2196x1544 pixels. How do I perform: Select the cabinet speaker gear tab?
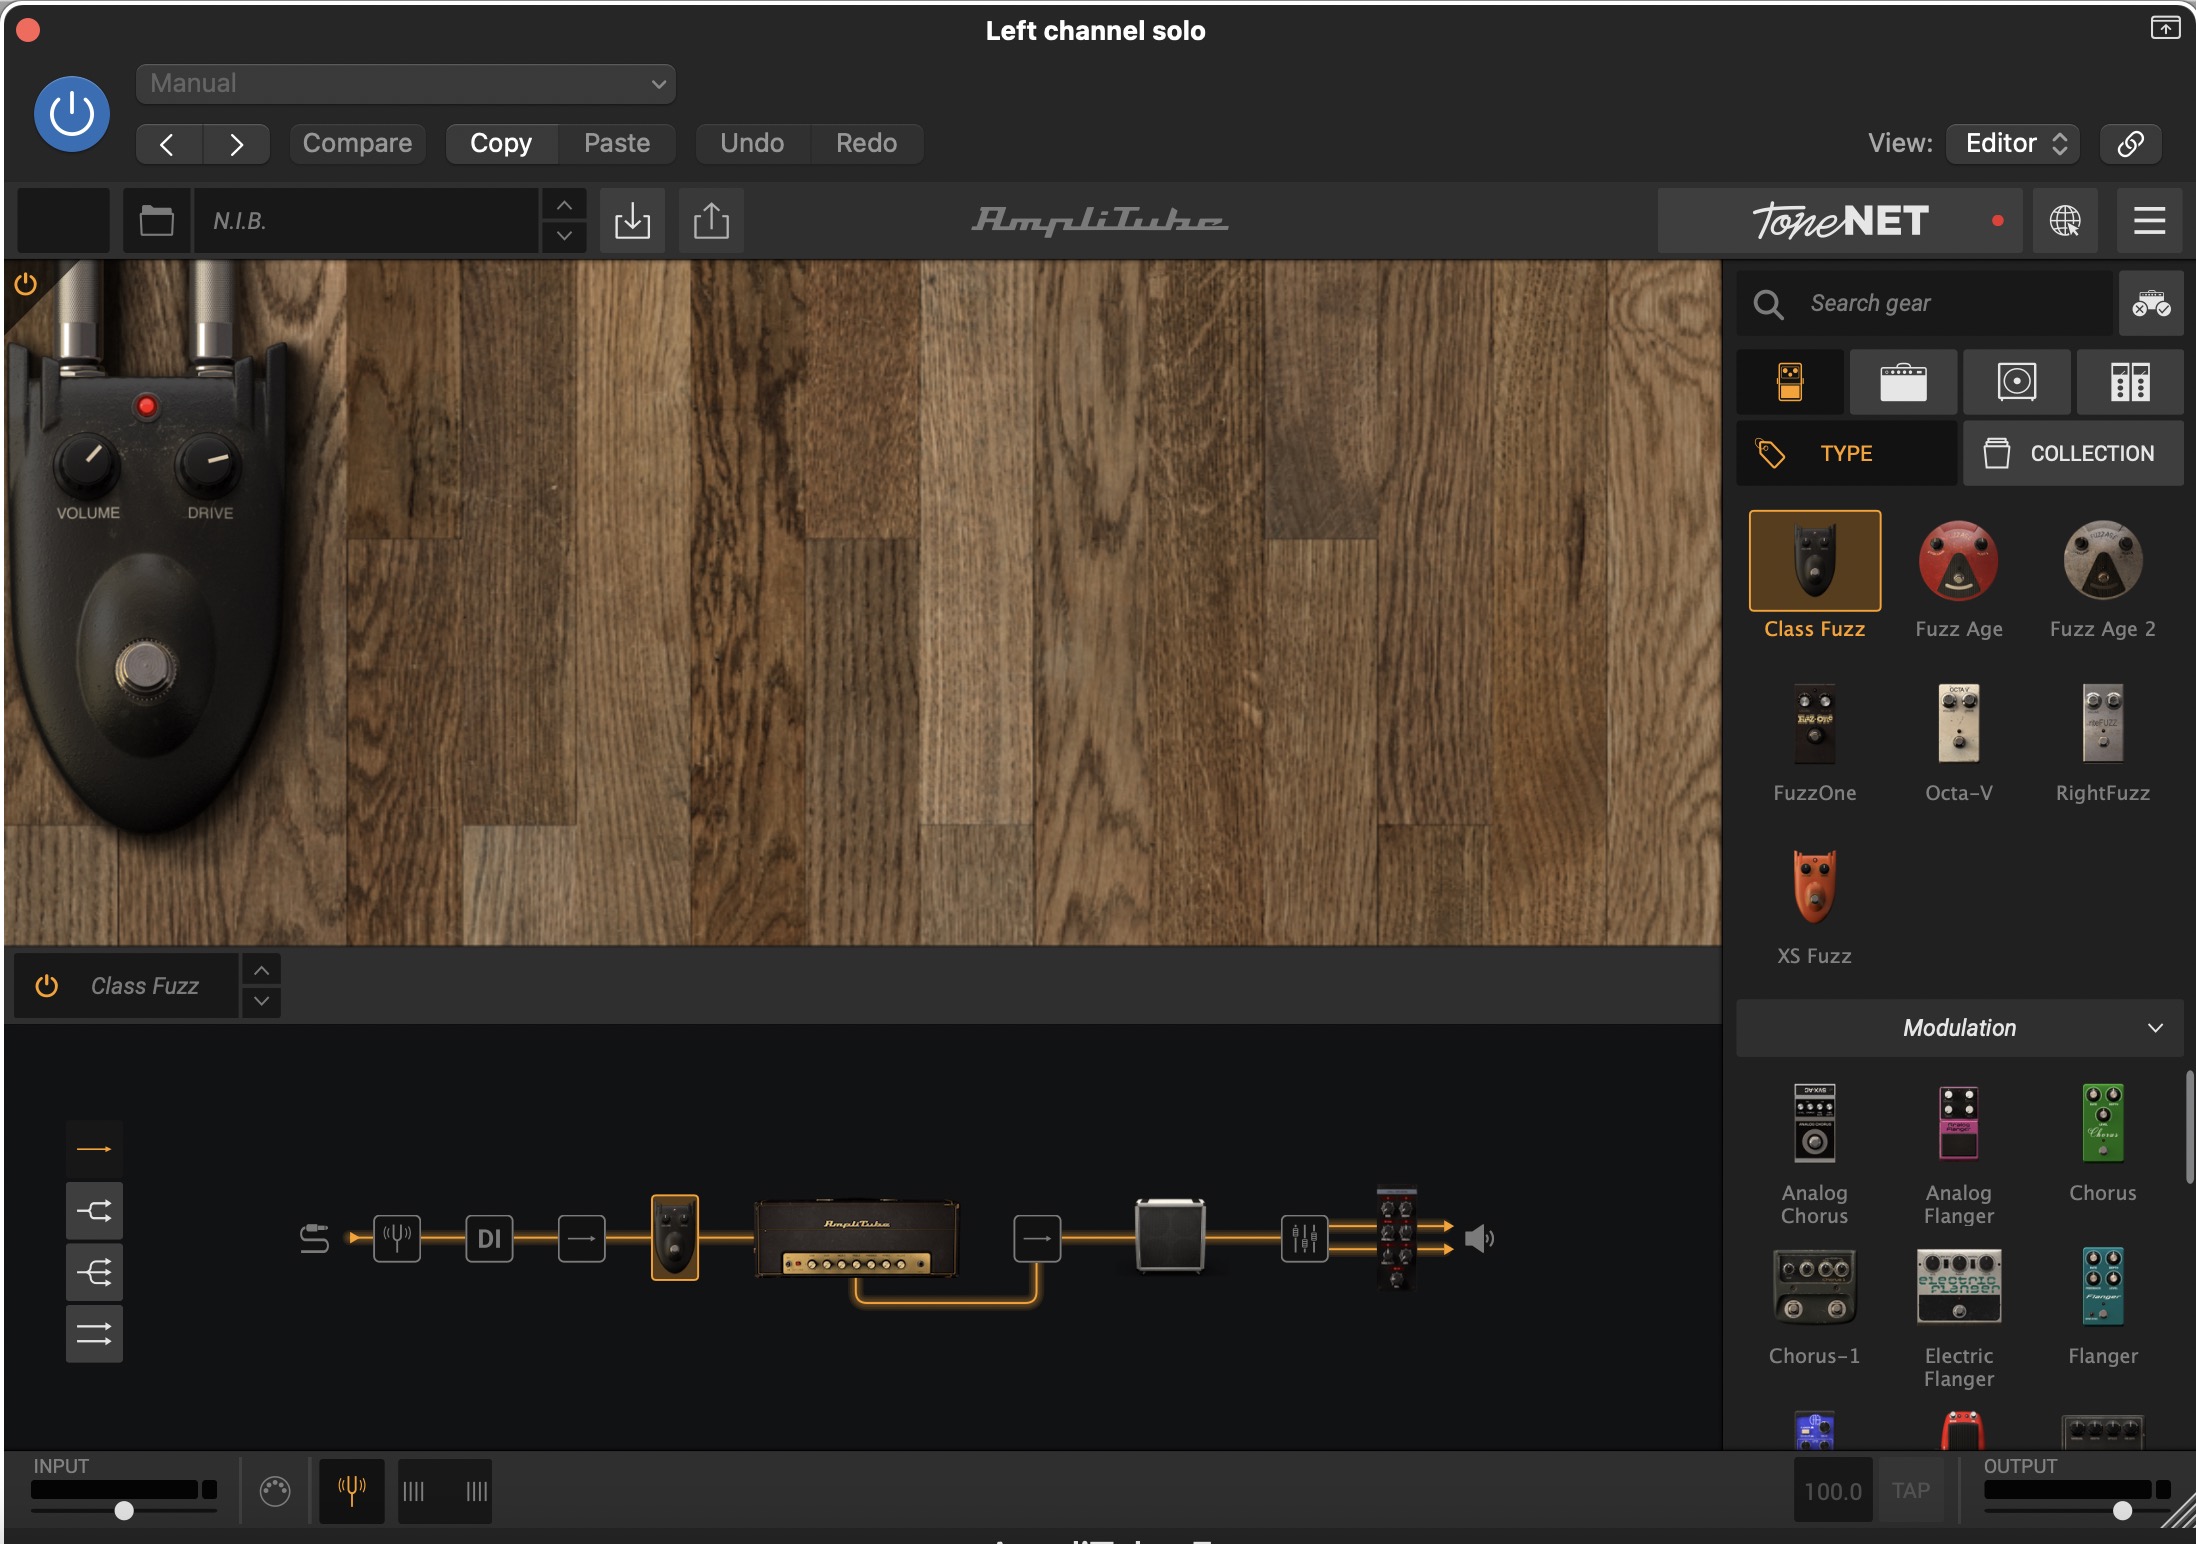tap(2016, 382)
